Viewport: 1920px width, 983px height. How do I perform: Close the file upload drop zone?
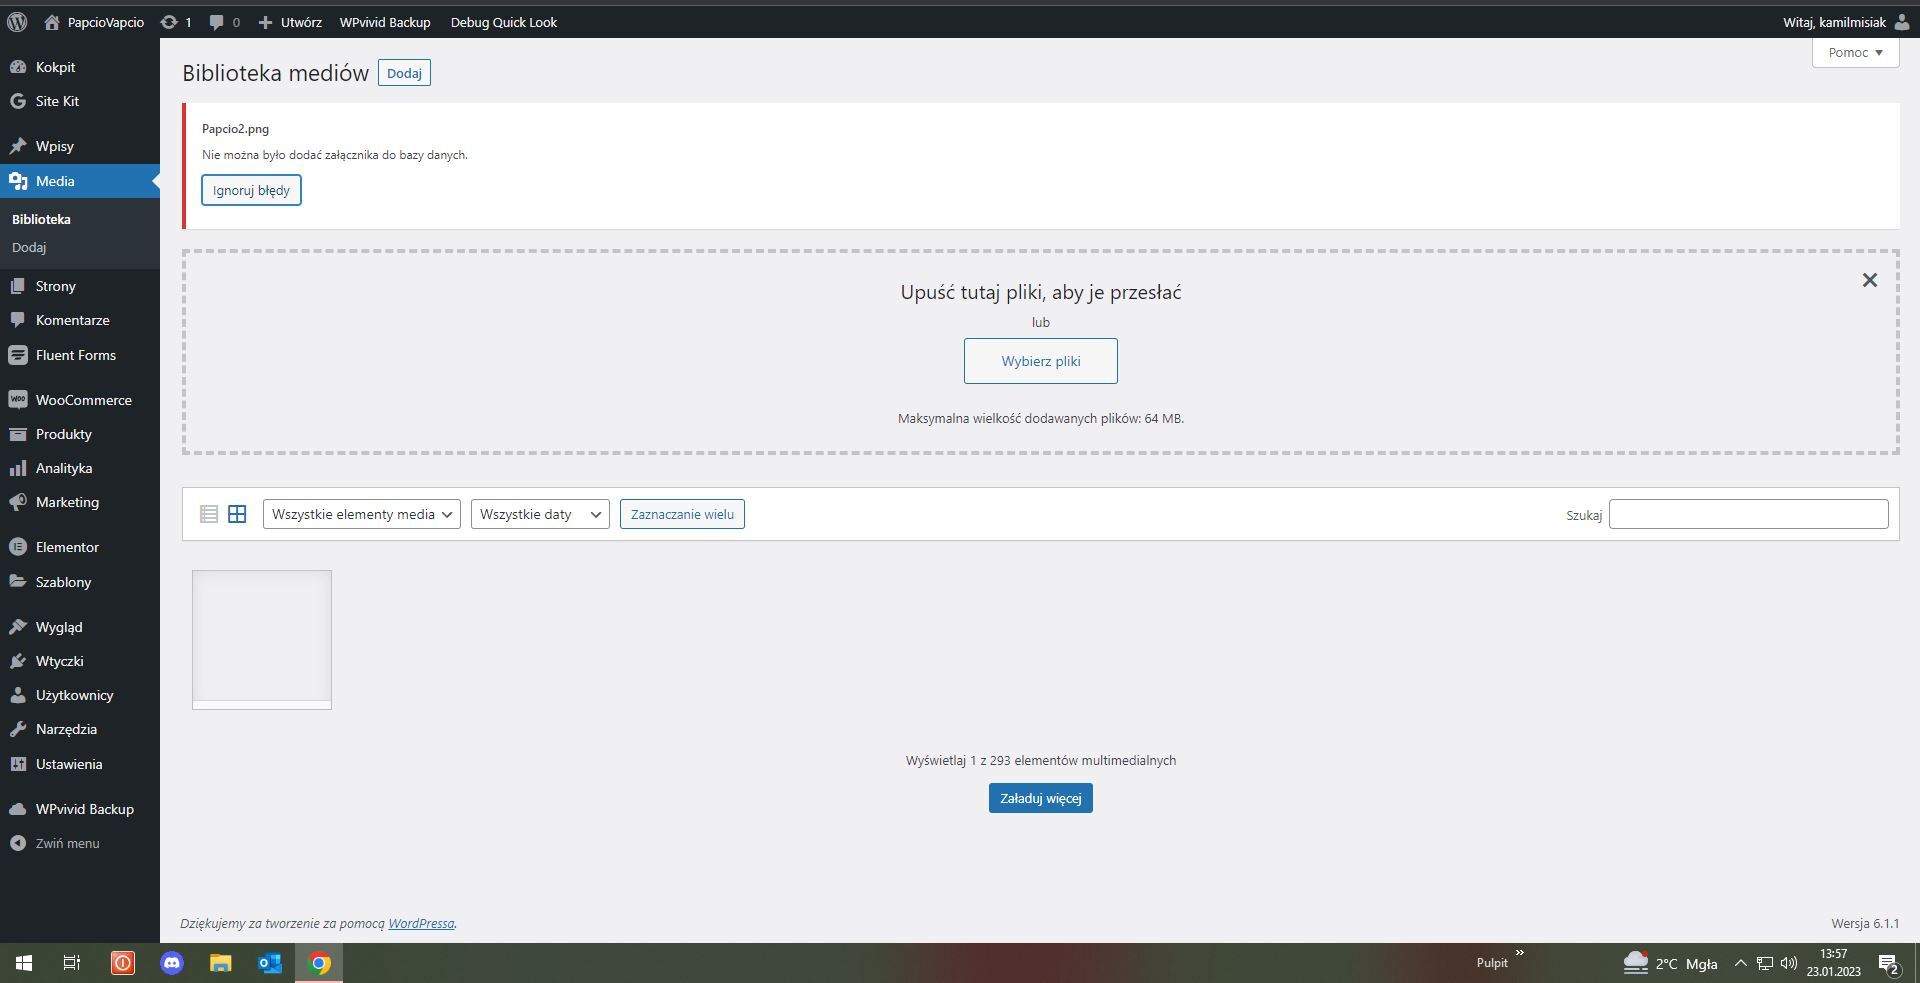[x=1869, y=281]
